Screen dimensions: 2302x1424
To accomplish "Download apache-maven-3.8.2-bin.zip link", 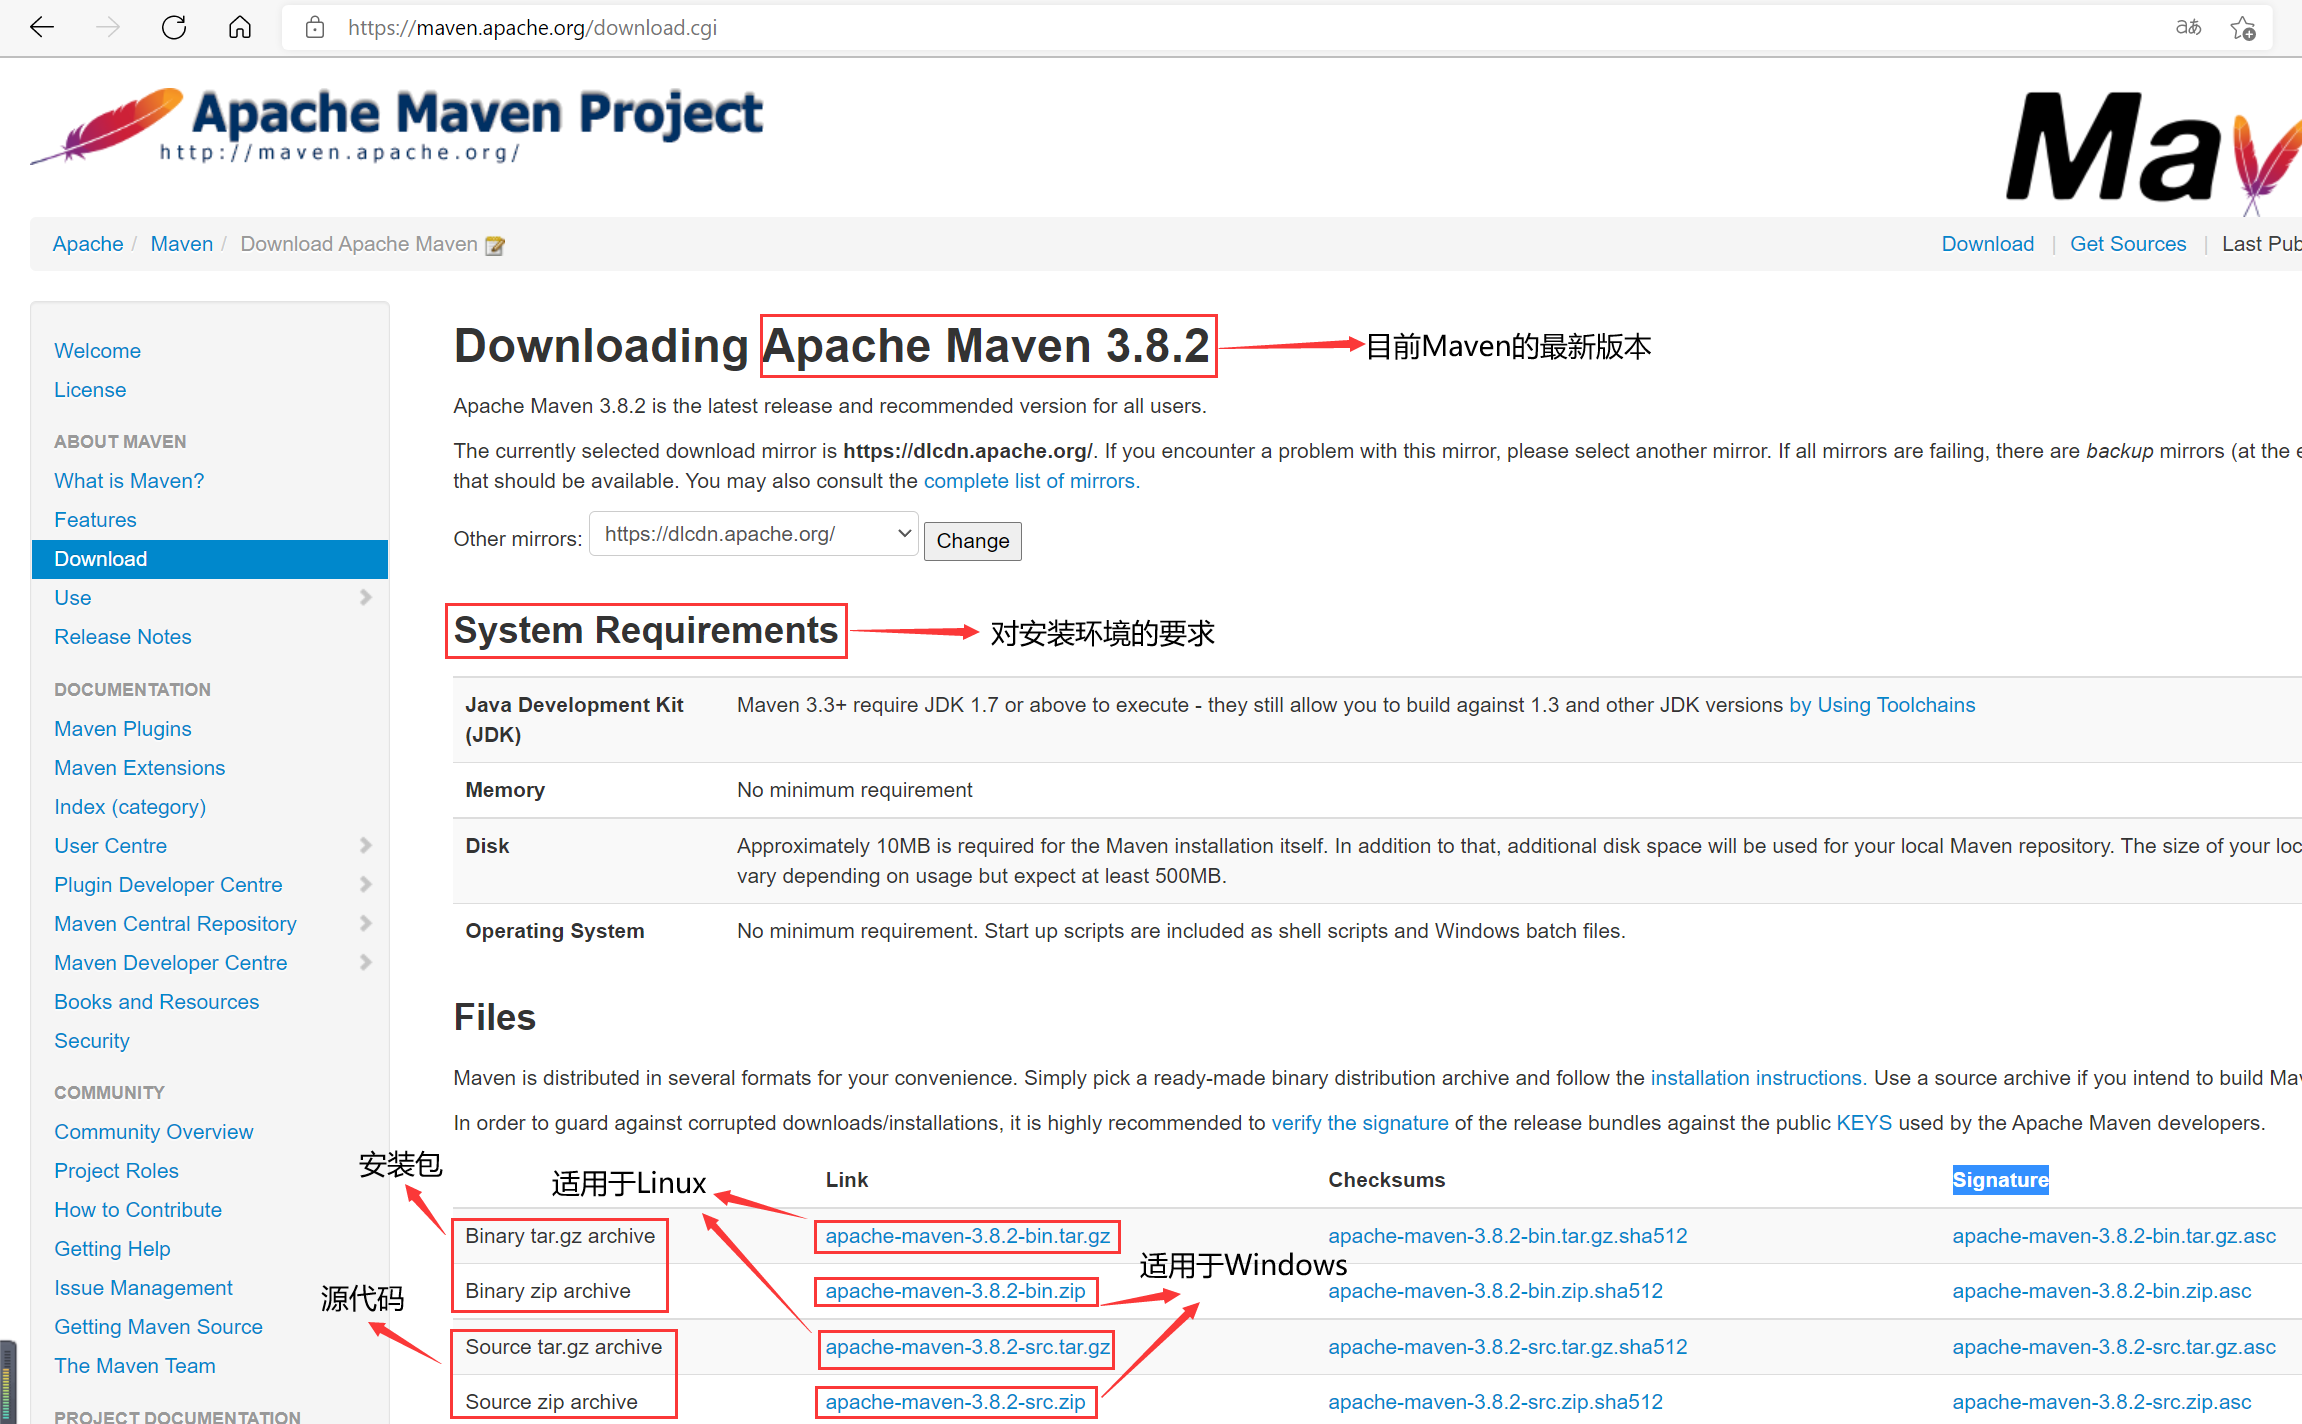I will (955, 1291).
